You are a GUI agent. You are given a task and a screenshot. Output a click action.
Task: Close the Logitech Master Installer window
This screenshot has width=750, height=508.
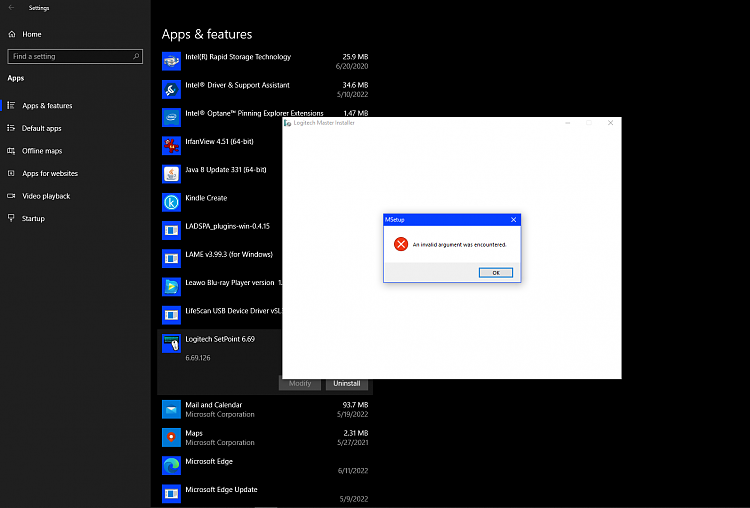pyautogui.click(x=610, y=123)
